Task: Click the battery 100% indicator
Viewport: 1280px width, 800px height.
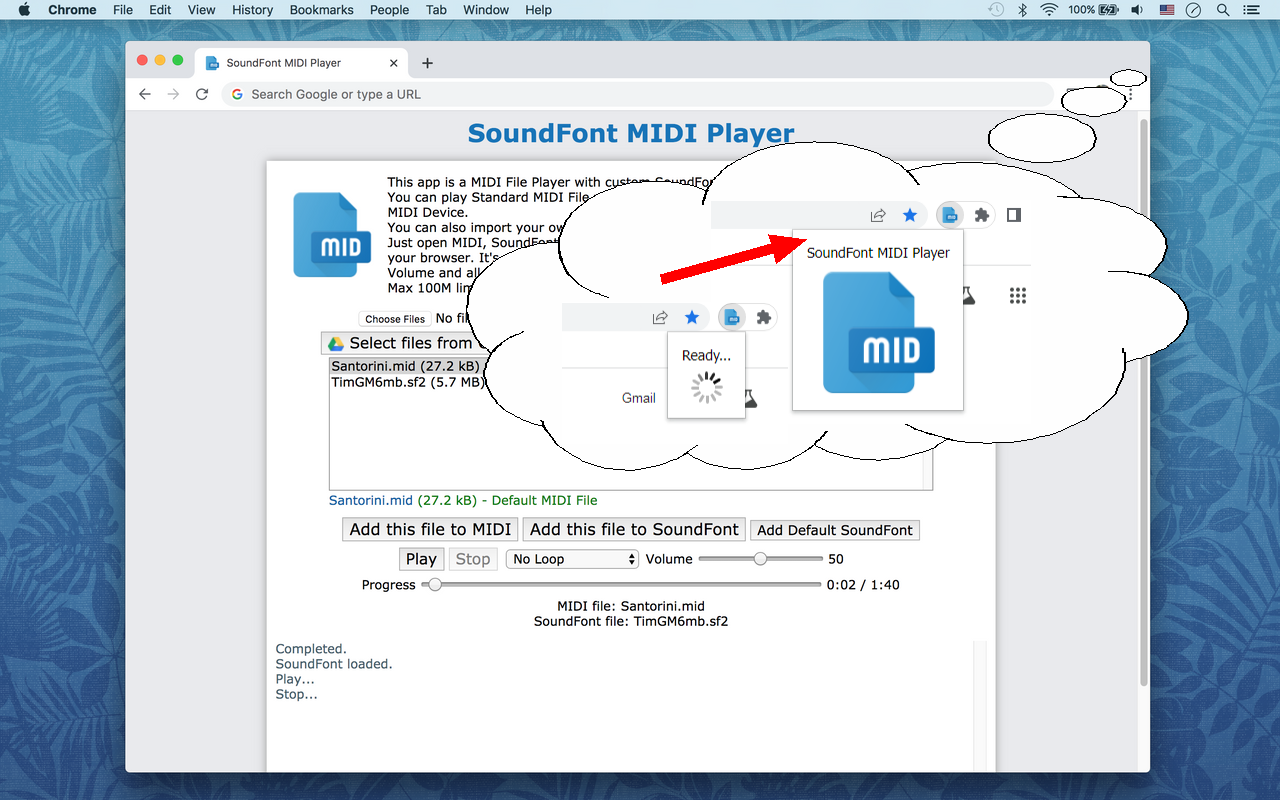Action: tap(1093, 10)
